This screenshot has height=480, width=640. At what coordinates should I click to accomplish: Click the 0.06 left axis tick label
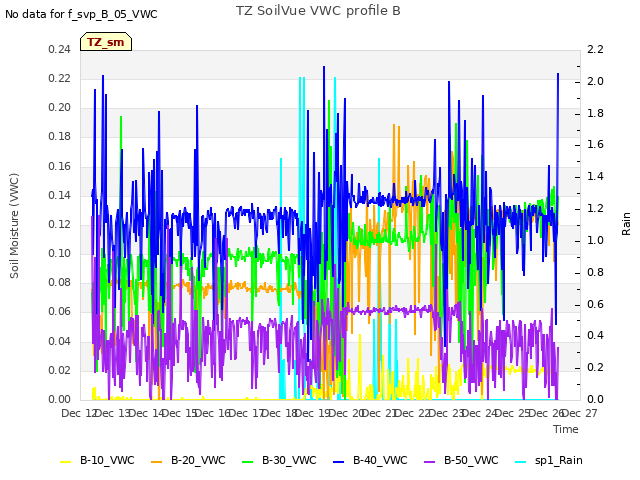tap(60, 311)
